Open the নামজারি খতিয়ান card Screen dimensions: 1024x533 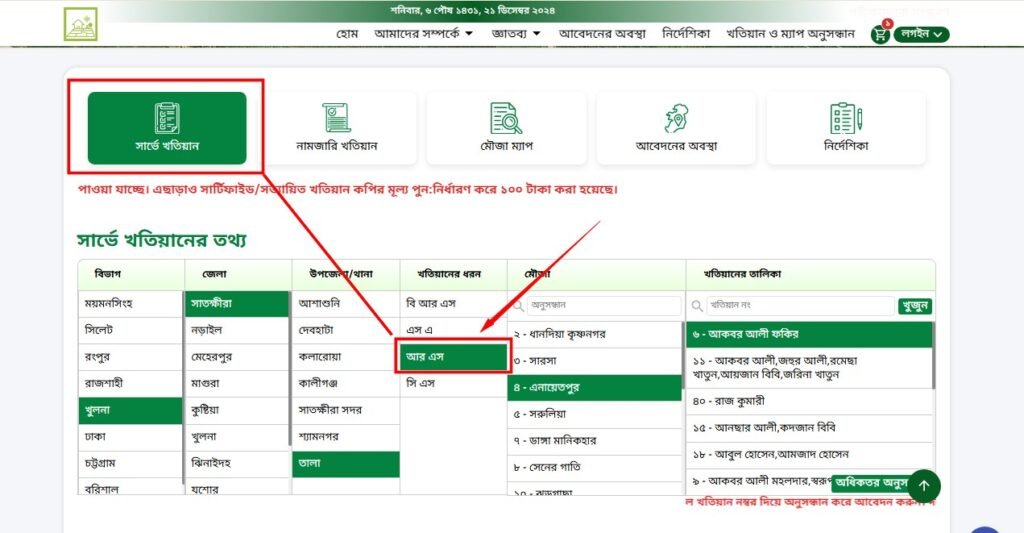point(337,128)
